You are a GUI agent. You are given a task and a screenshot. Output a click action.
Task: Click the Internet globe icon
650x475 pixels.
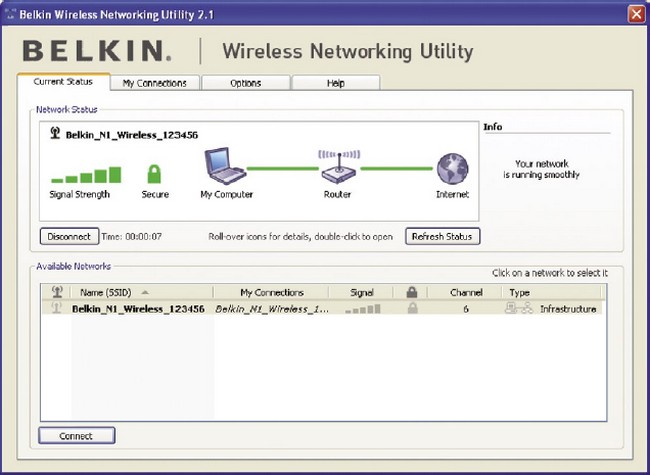click(453, 169)
